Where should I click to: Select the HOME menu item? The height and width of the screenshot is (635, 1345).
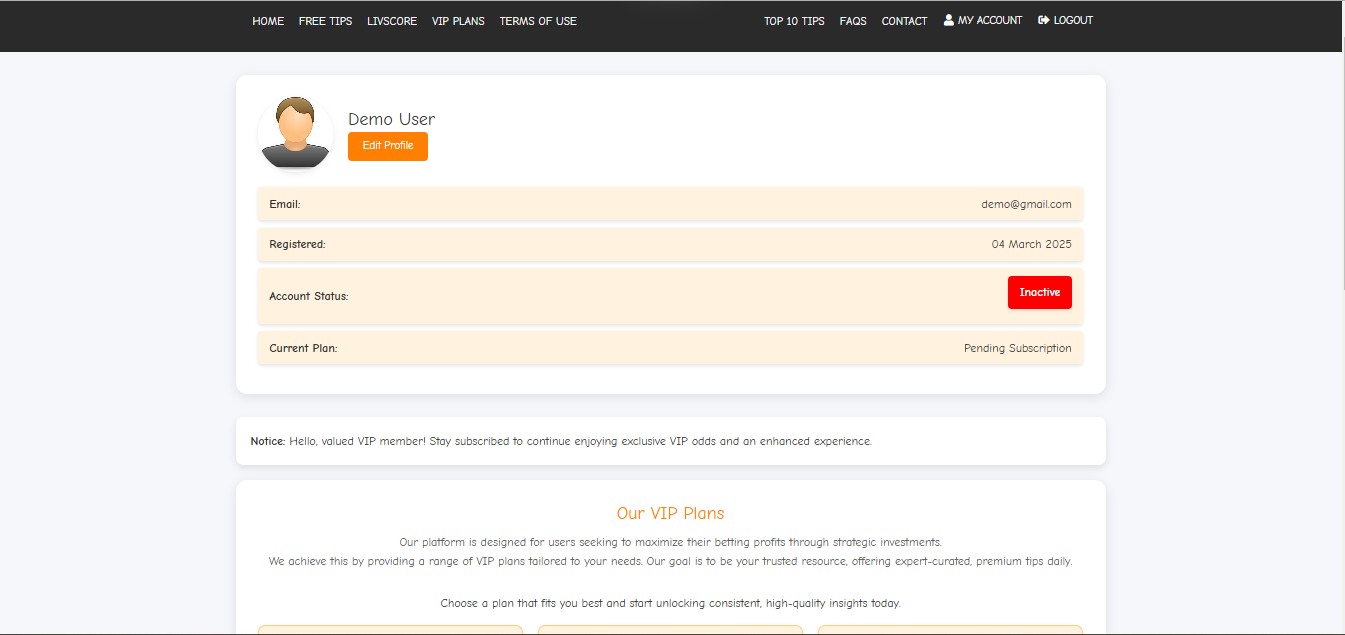pos(267,21)
